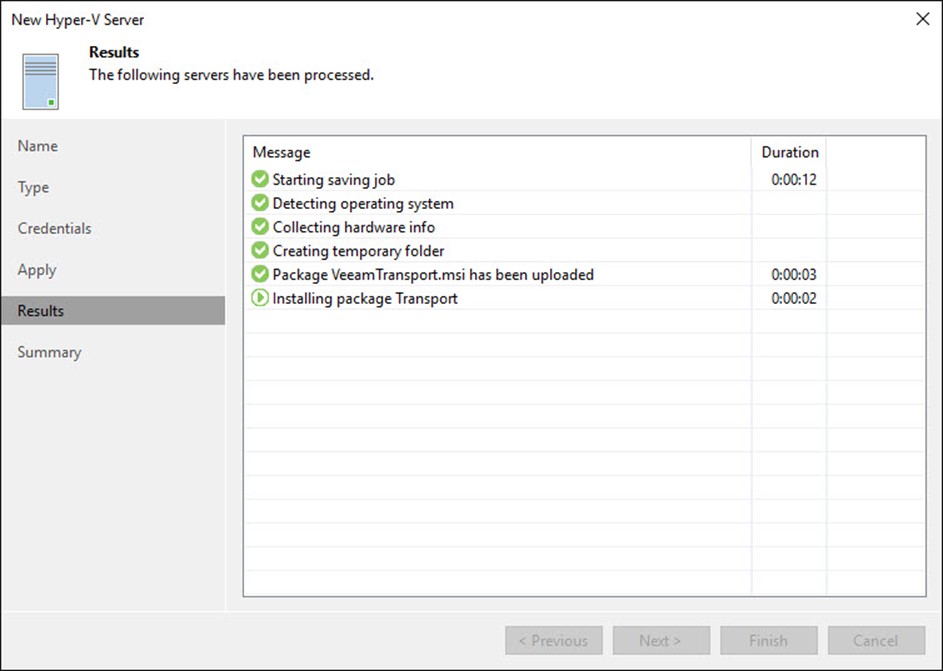Open the Name step in wizard sidebar
943x671 pixels.
click(37, 146)
